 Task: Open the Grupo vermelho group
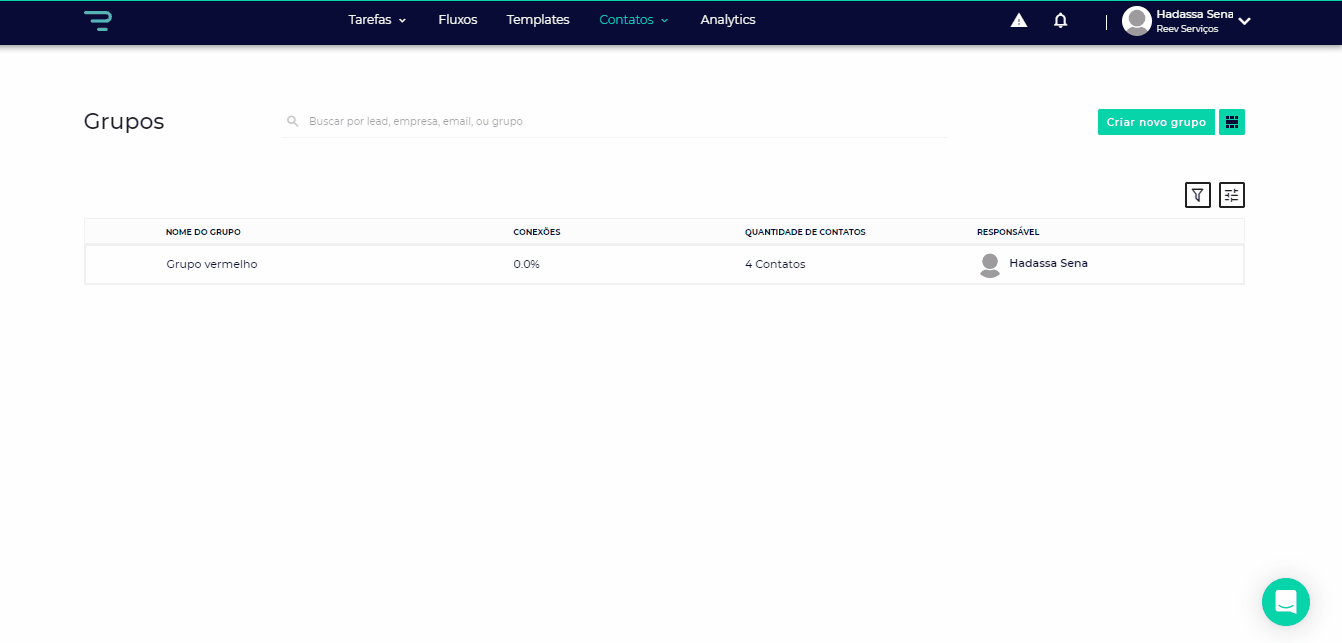click(211, 264)
